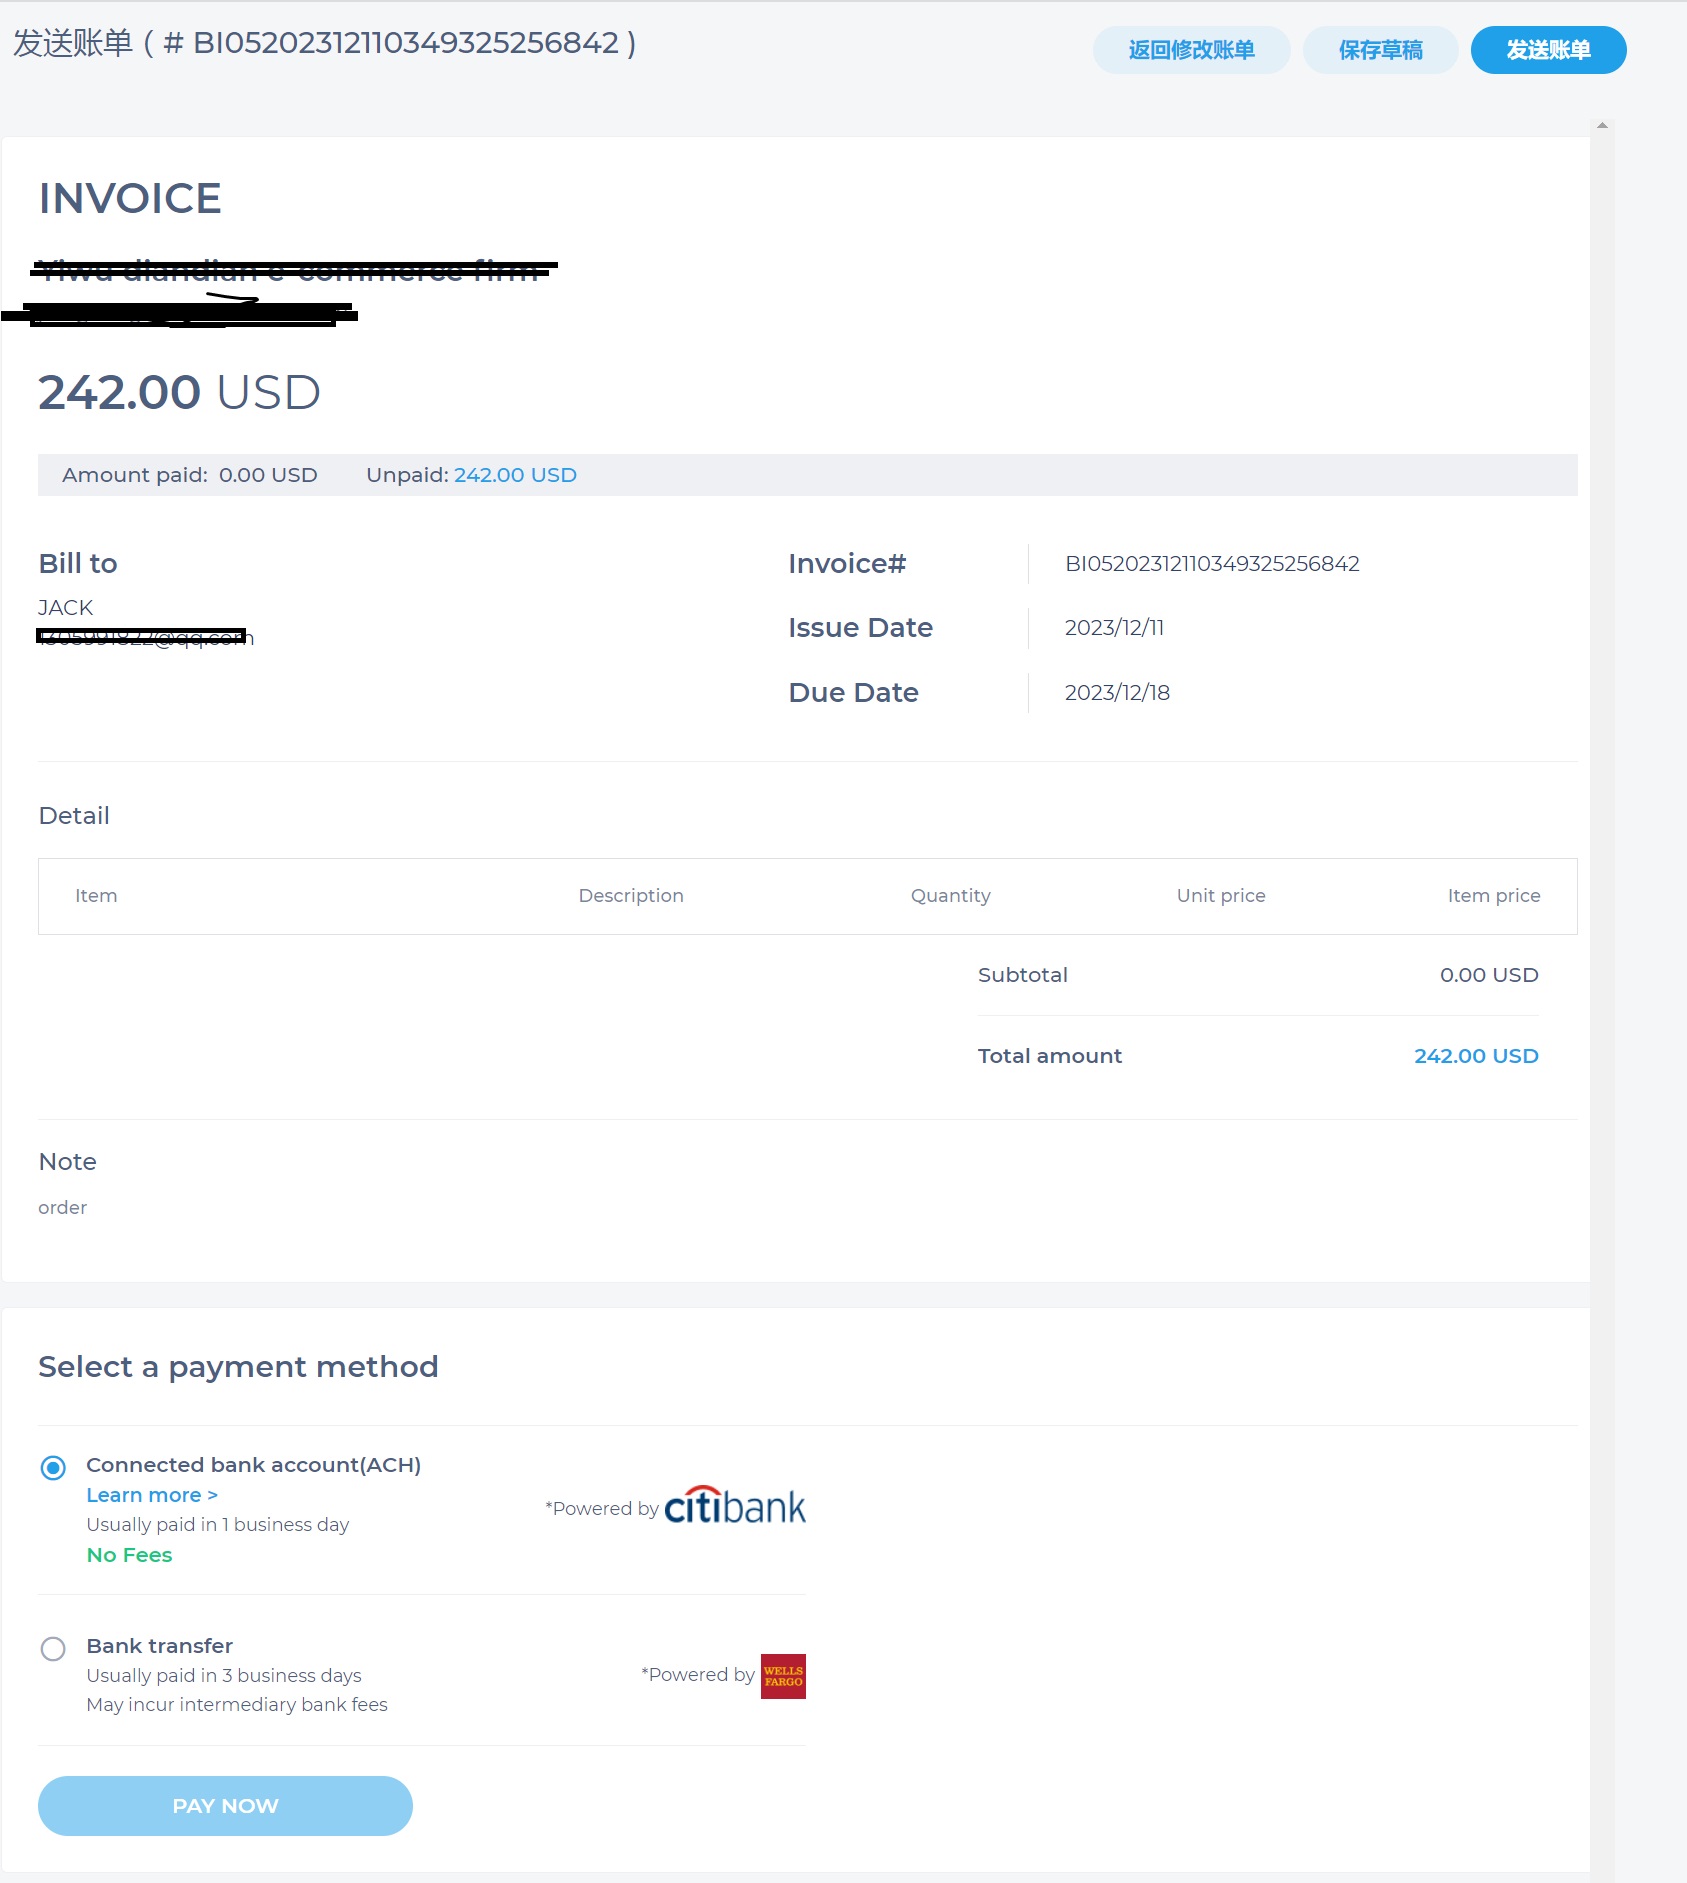
Task: Click the Issue Date value 2023/12/11
Action: (1113, 627)
